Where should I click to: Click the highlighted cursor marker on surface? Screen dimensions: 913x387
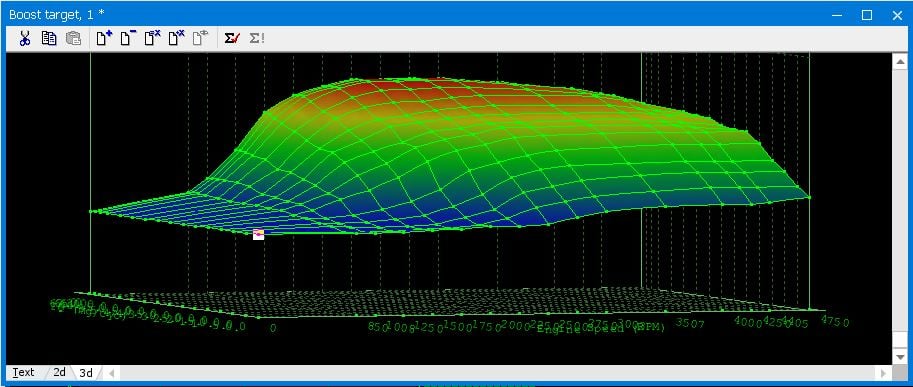coord(259,235)
